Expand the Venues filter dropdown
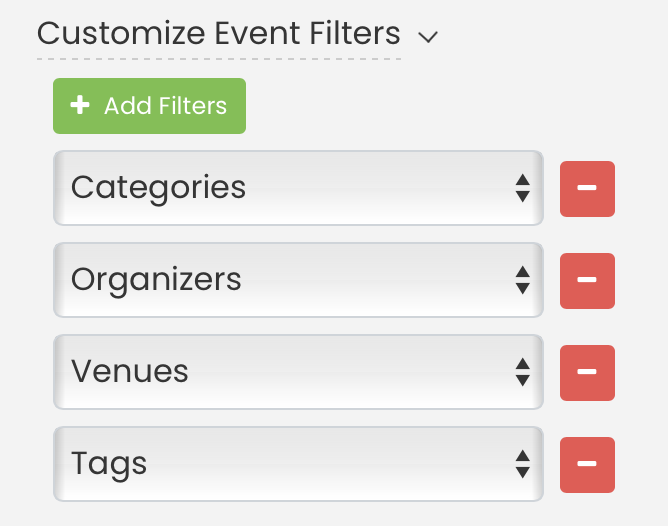The width and height of the screenshot is (668, 526). (x=298, y=372)
